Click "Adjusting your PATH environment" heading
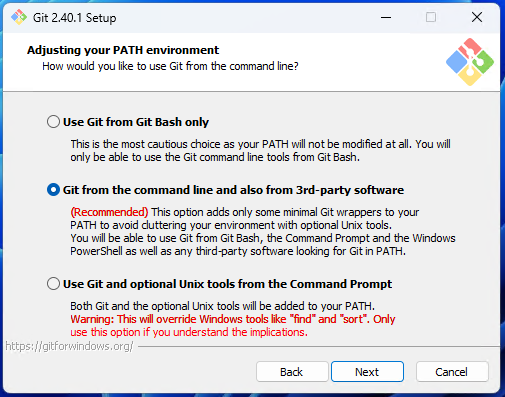Screen dimensions: 505x397 [x=123, y=50]
